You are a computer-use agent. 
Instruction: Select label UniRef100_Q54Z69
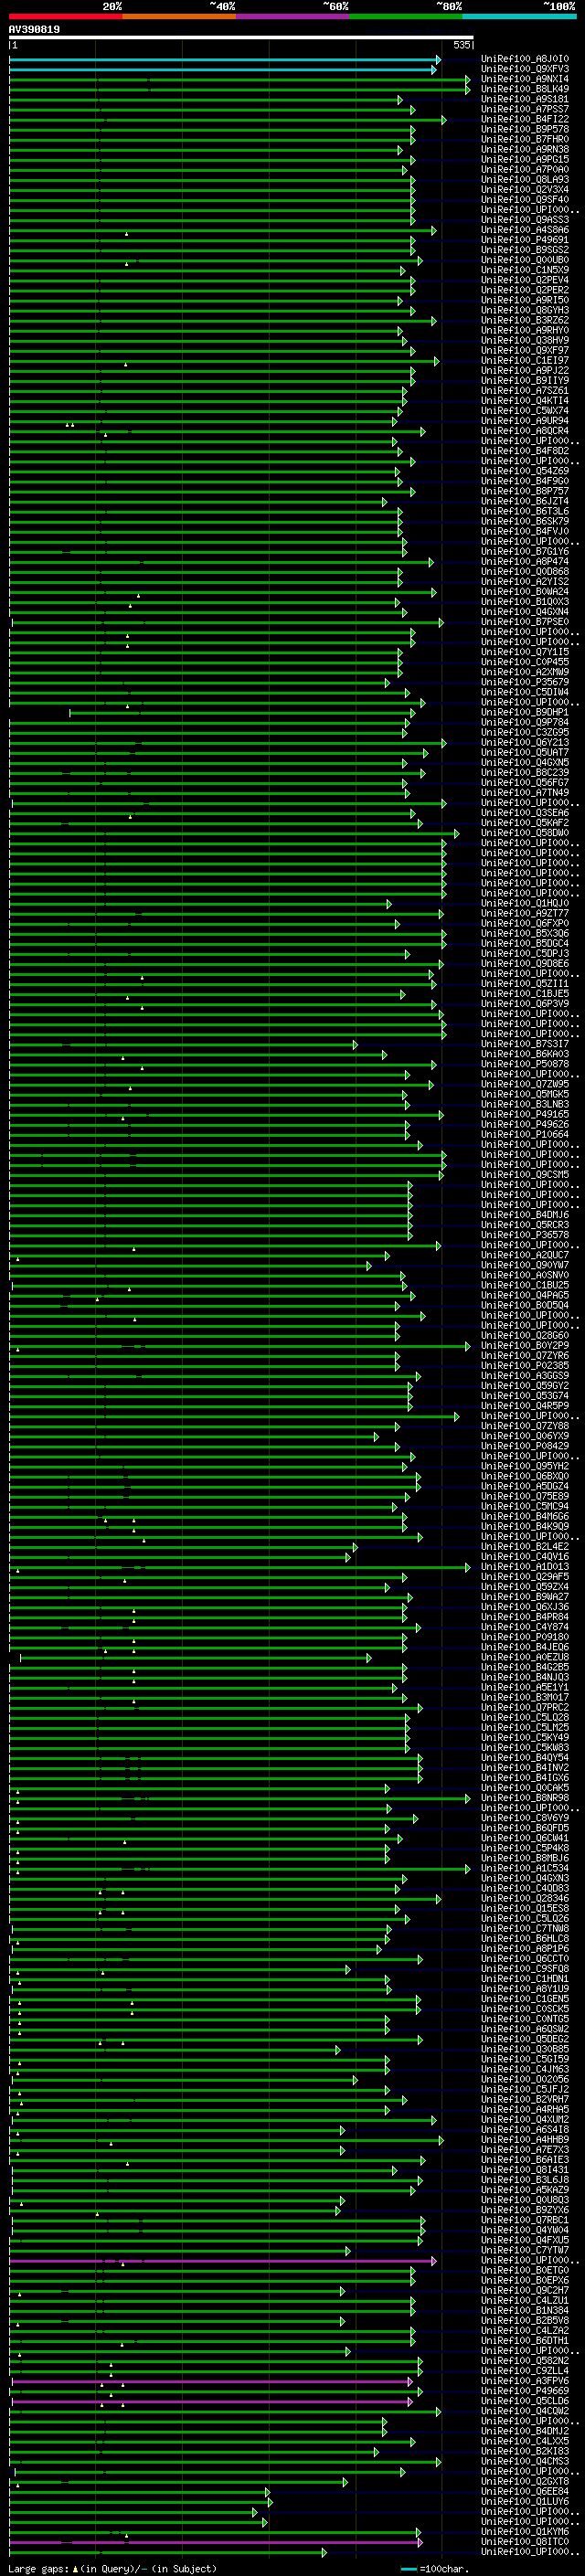[x=525, y=471]
